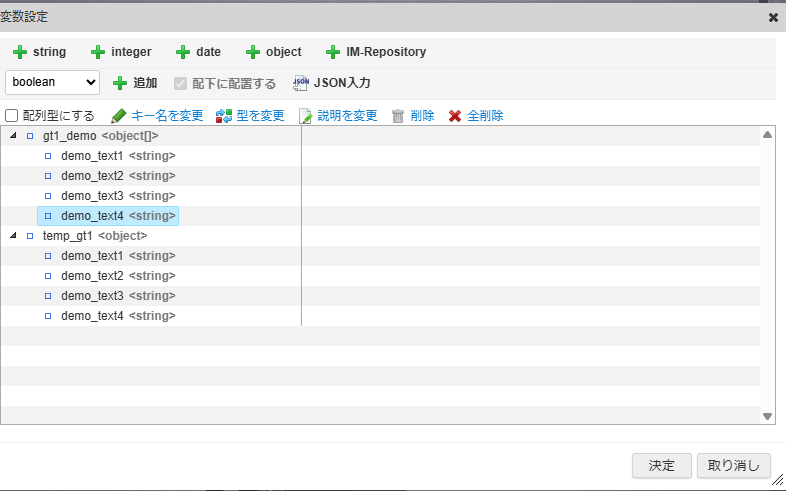Open the boolean type dropdown
786x491 pixels.
pos(52,82)
